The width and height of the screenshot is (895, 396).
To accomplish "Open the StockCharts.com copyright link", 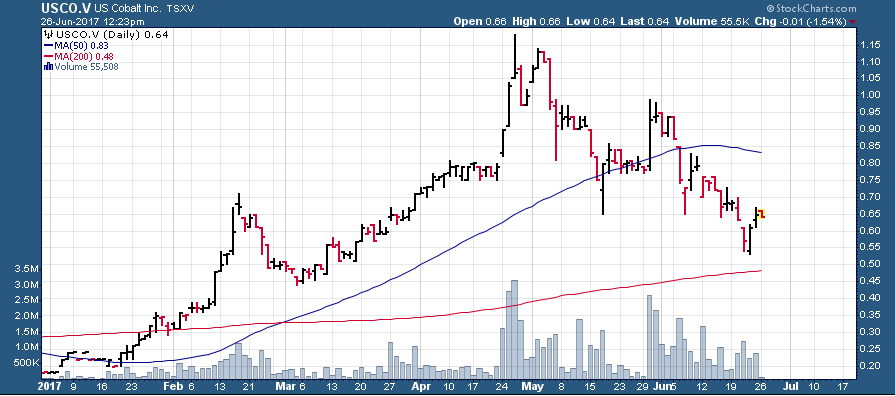I will 811,9.
